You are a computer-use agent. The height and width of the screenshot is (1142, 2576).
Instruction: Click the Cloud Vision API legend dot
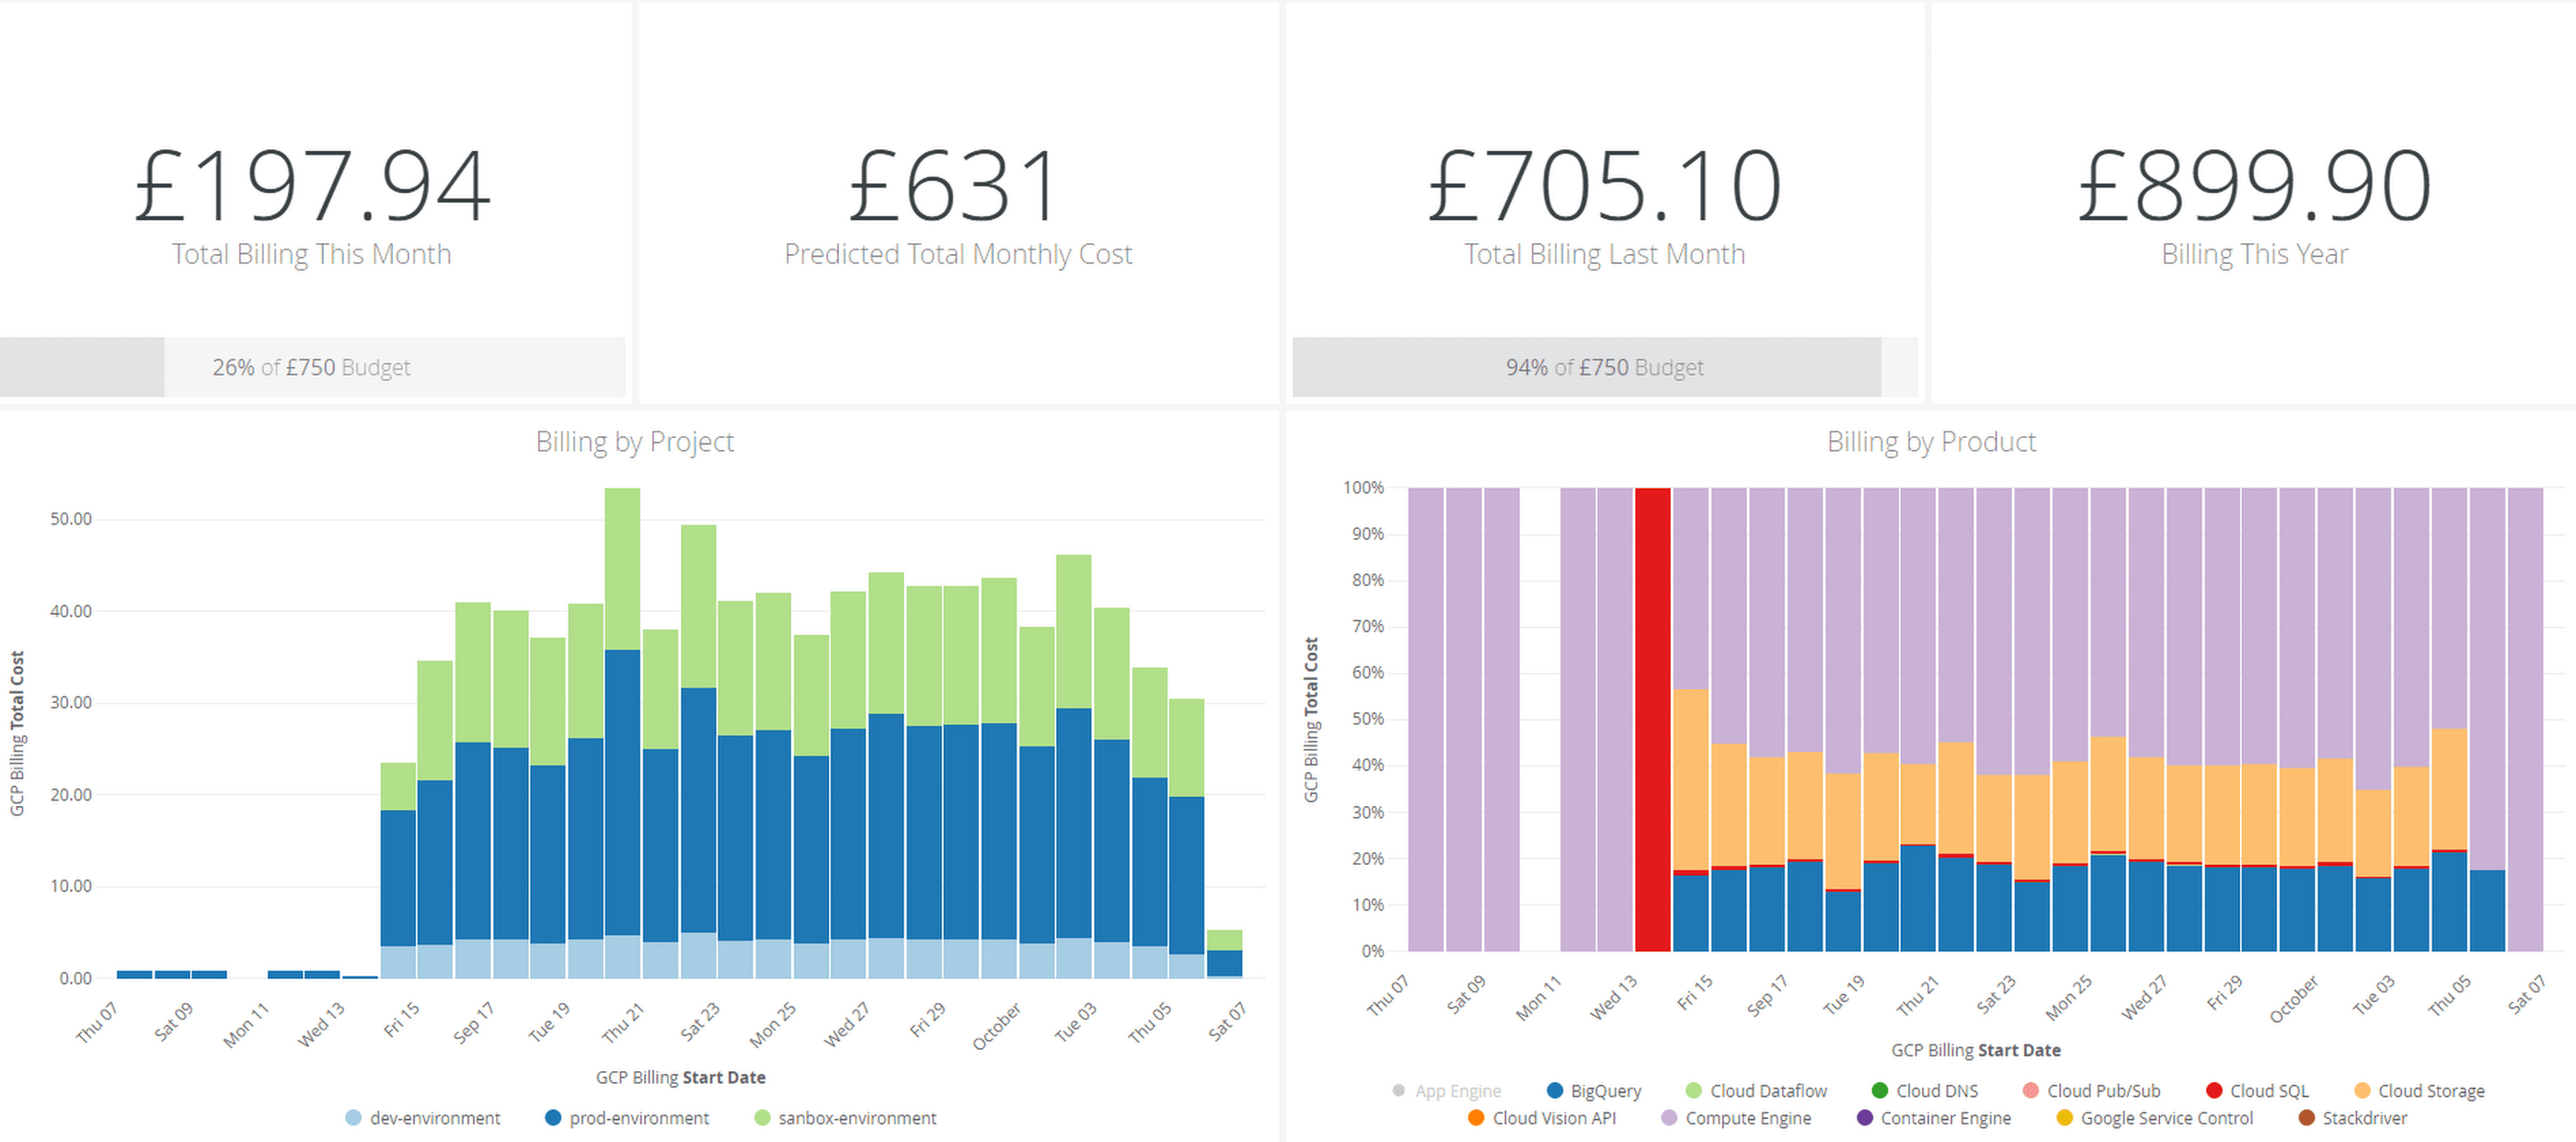pyautogui.click(x=1476, y=1118)
